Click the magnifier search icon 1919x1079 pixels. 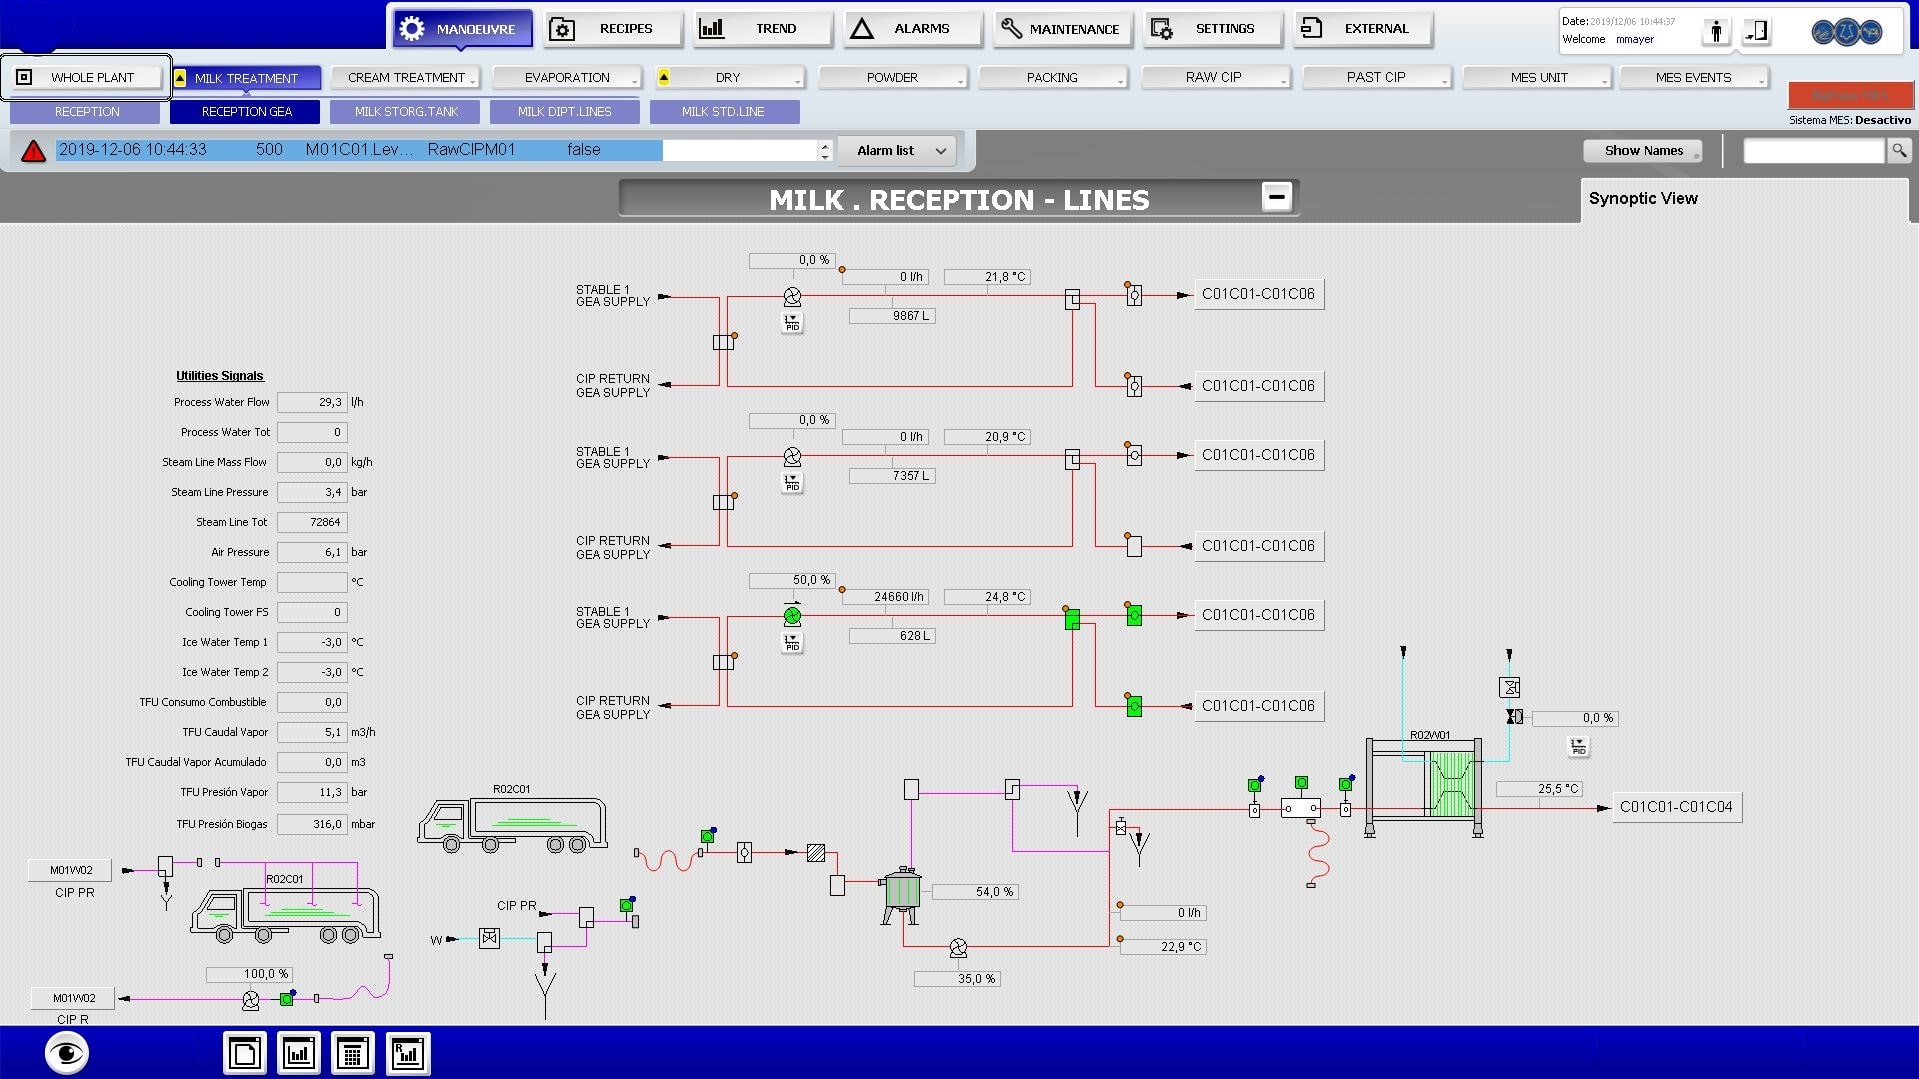coord(1898,150)
